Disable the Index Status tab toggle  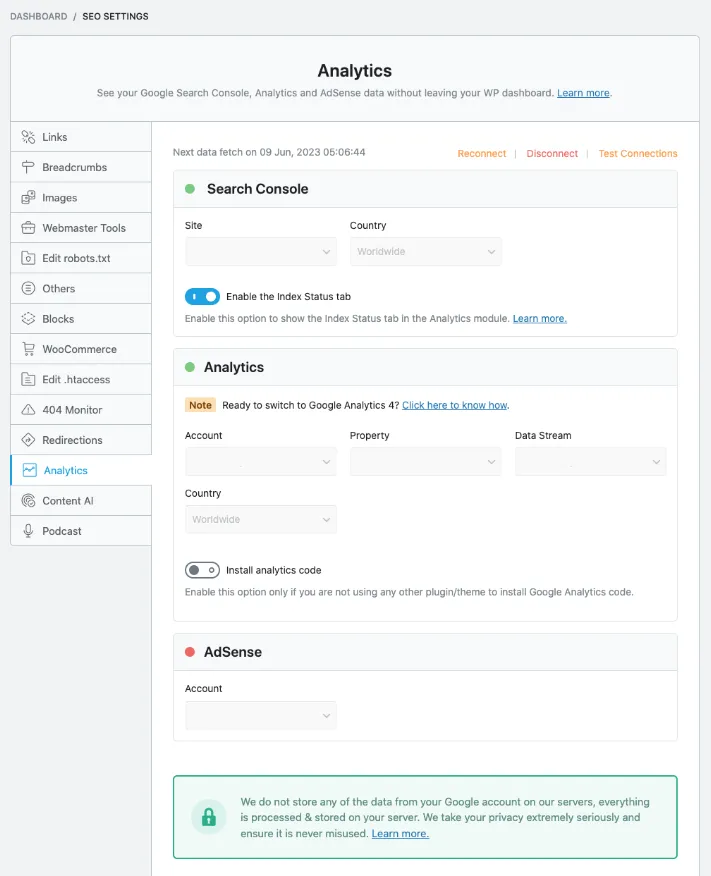[x=202, y=296]
